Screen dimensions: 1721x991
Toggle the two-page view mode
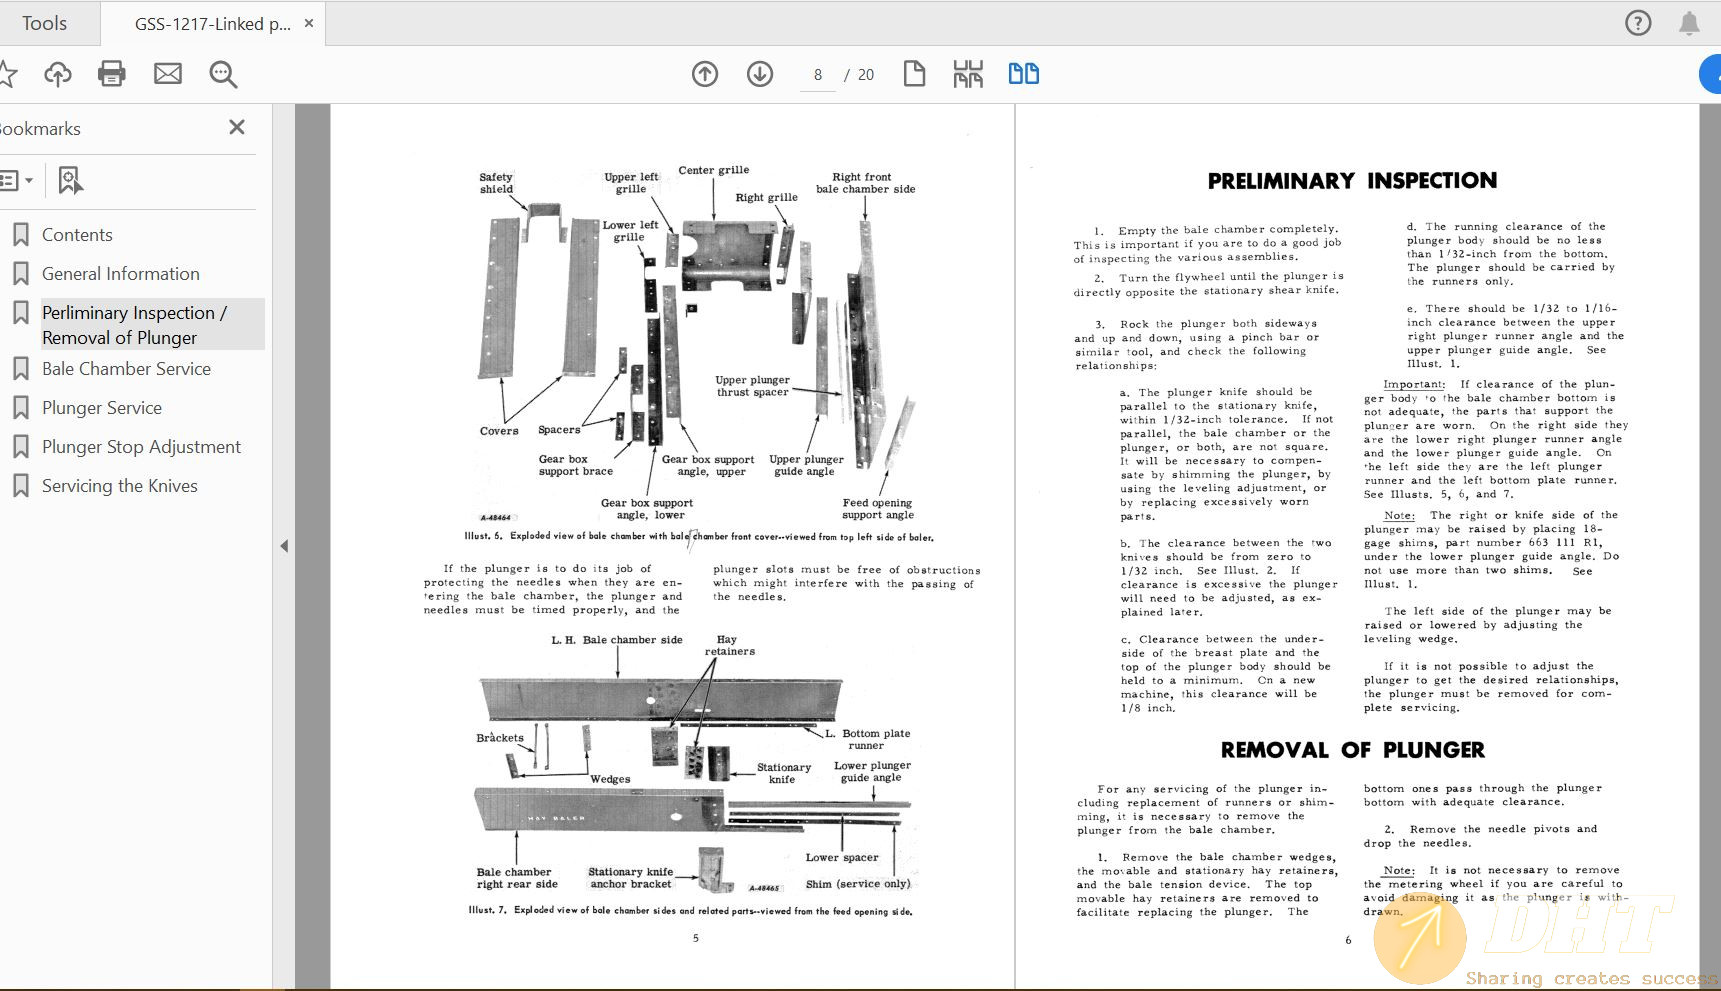1023,74
